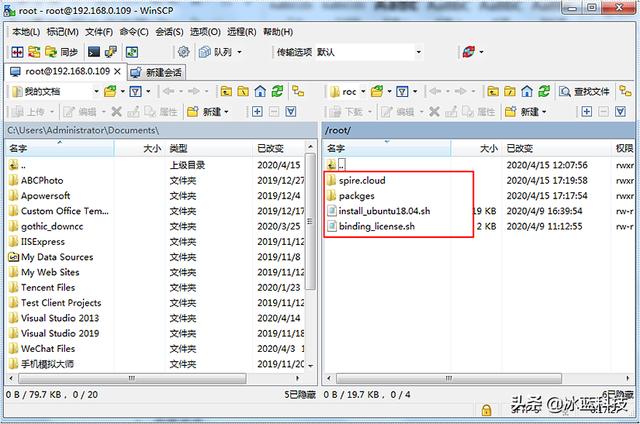Refresh the local panel
The height and width of the screenshot is (424, 640).
coord(278,91)
